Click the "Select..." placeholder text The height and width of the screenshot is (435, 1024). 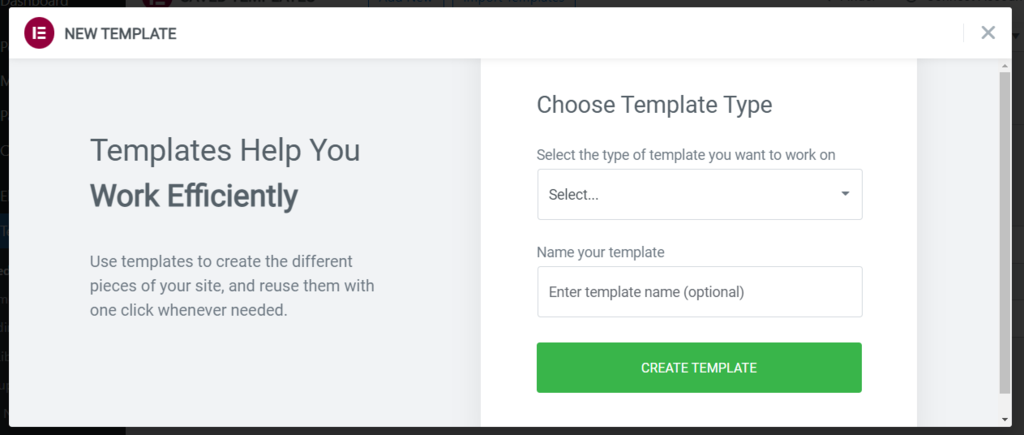[574, 195]
